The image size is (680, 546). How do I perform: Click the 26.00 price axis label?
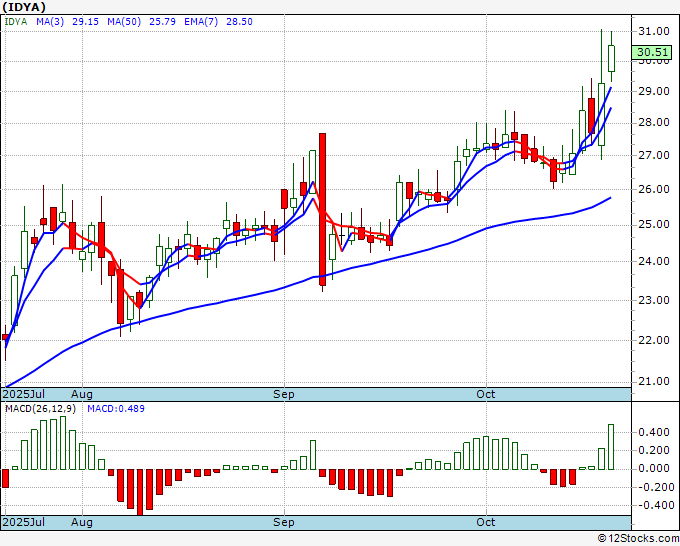(x=654, y=189)
